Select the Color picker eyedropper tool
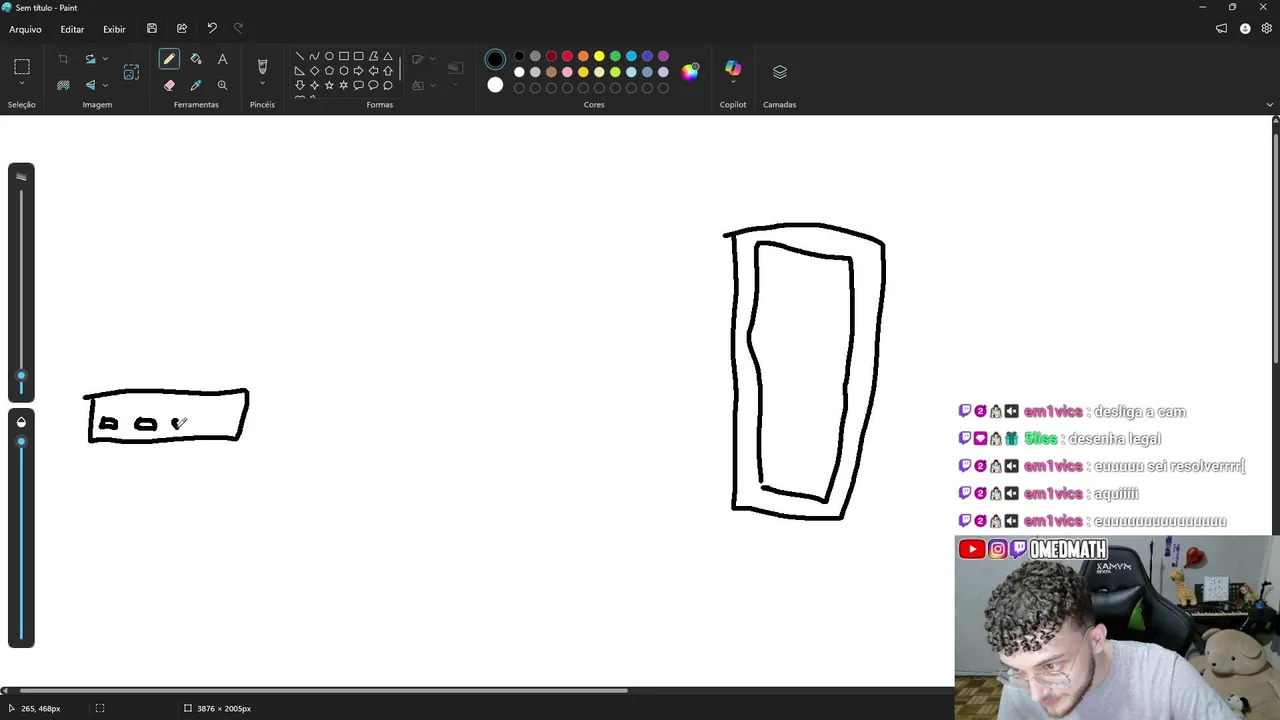 196,86
